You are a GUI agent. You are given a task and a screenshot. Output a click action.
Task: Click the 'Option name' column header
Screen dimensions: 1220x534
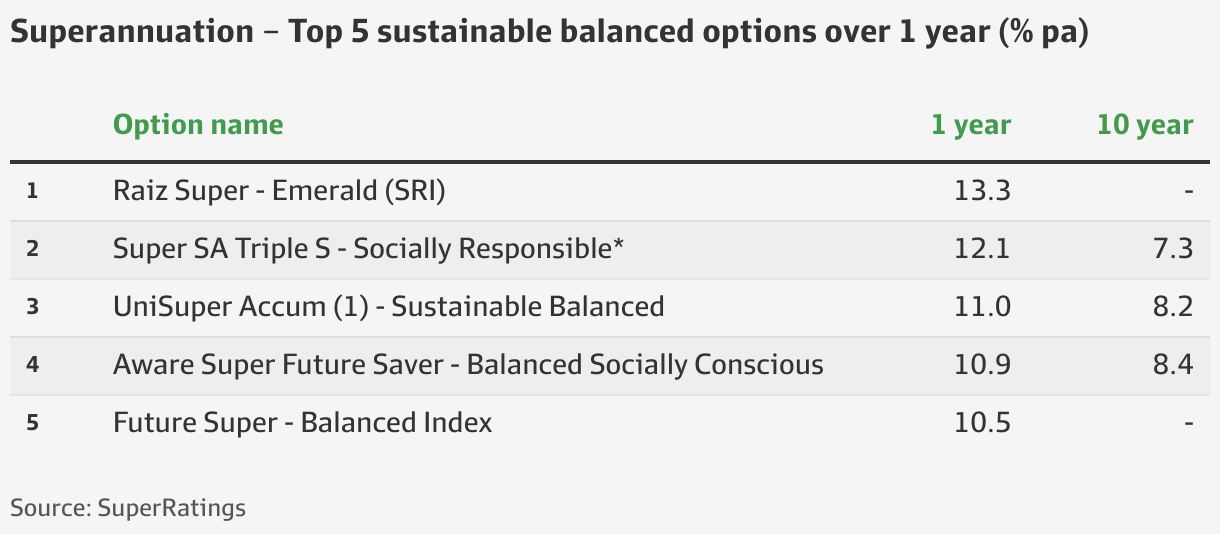pyautogui.click(x=198, y=125)
